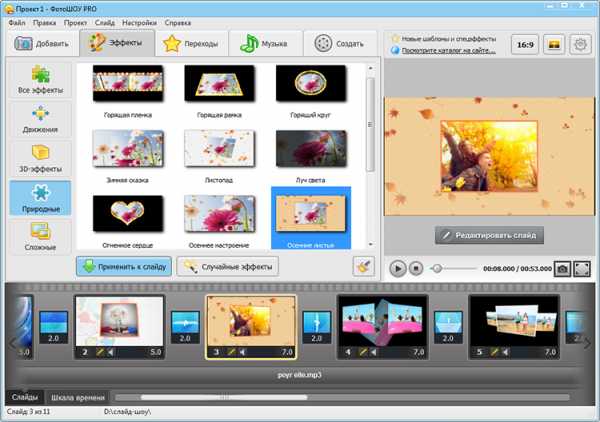Click Редактировать слайд button

[x=489, y=235]
